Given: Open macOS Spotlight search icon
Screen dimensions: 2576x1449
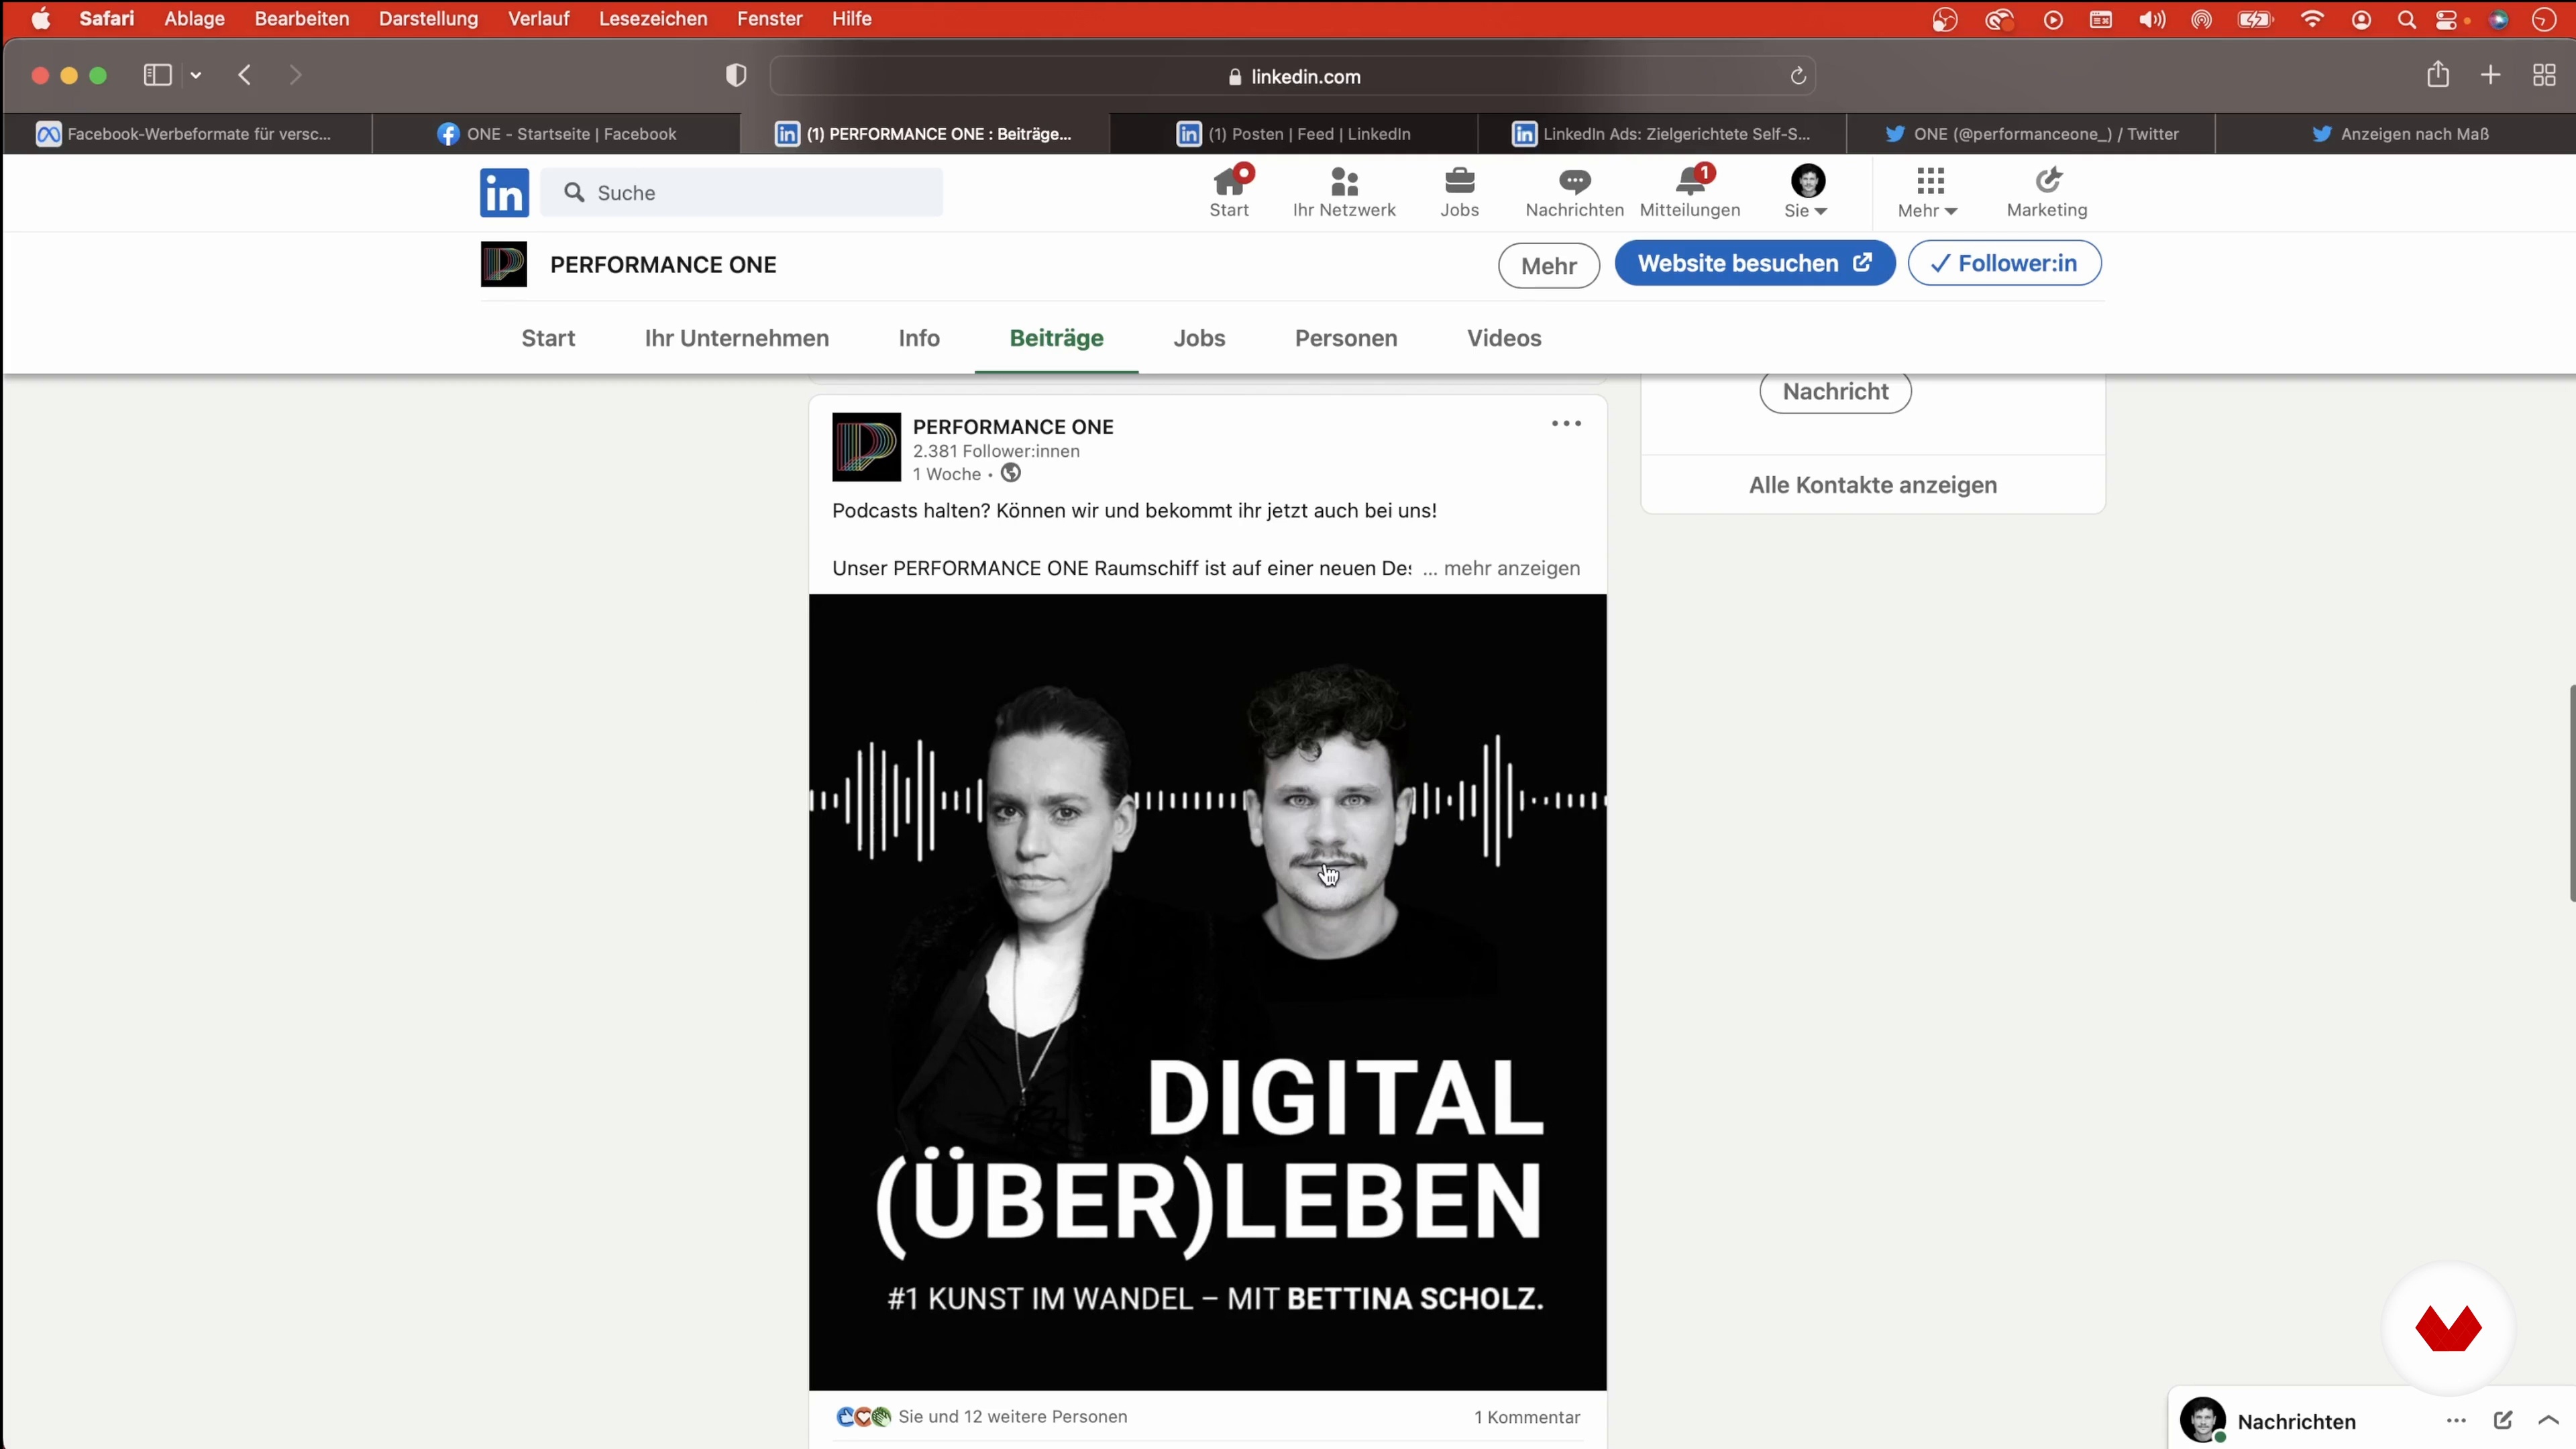Looking at the screenshot, I should click(2407, 19).
